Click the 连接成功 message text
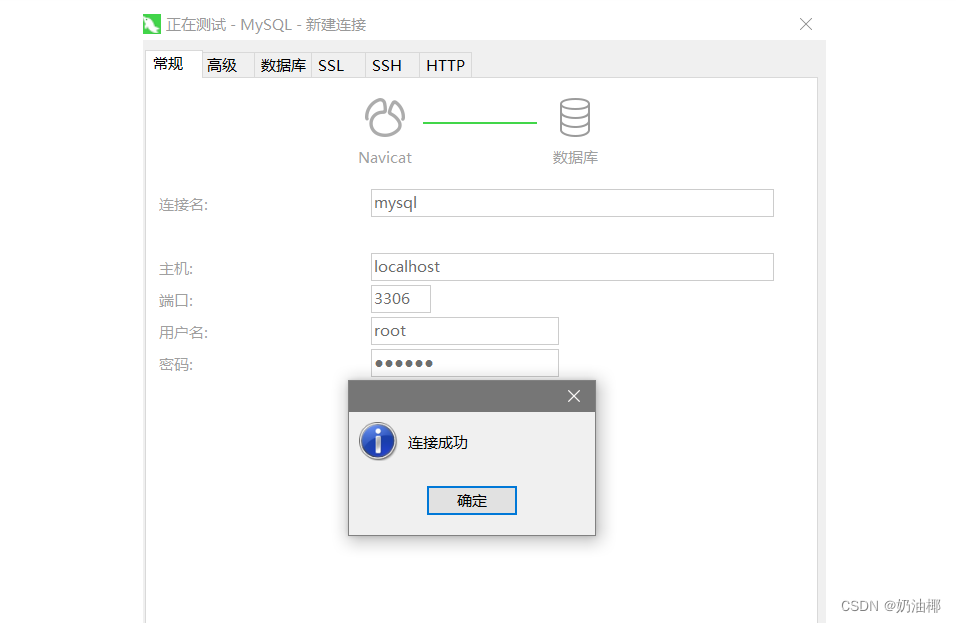Screen dimensions: 956x623 pyautogui.click(x=438, y=443)
